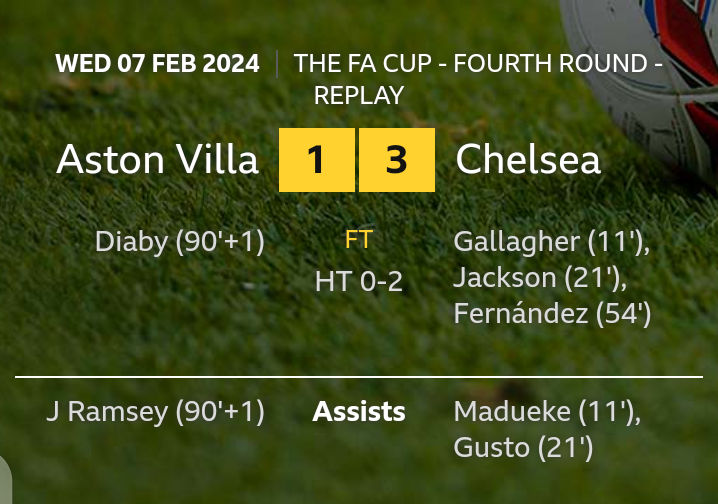Click the bold Assists label
Image resolution: width=718 pixels, height=504 pixels.
coord(359,412)
